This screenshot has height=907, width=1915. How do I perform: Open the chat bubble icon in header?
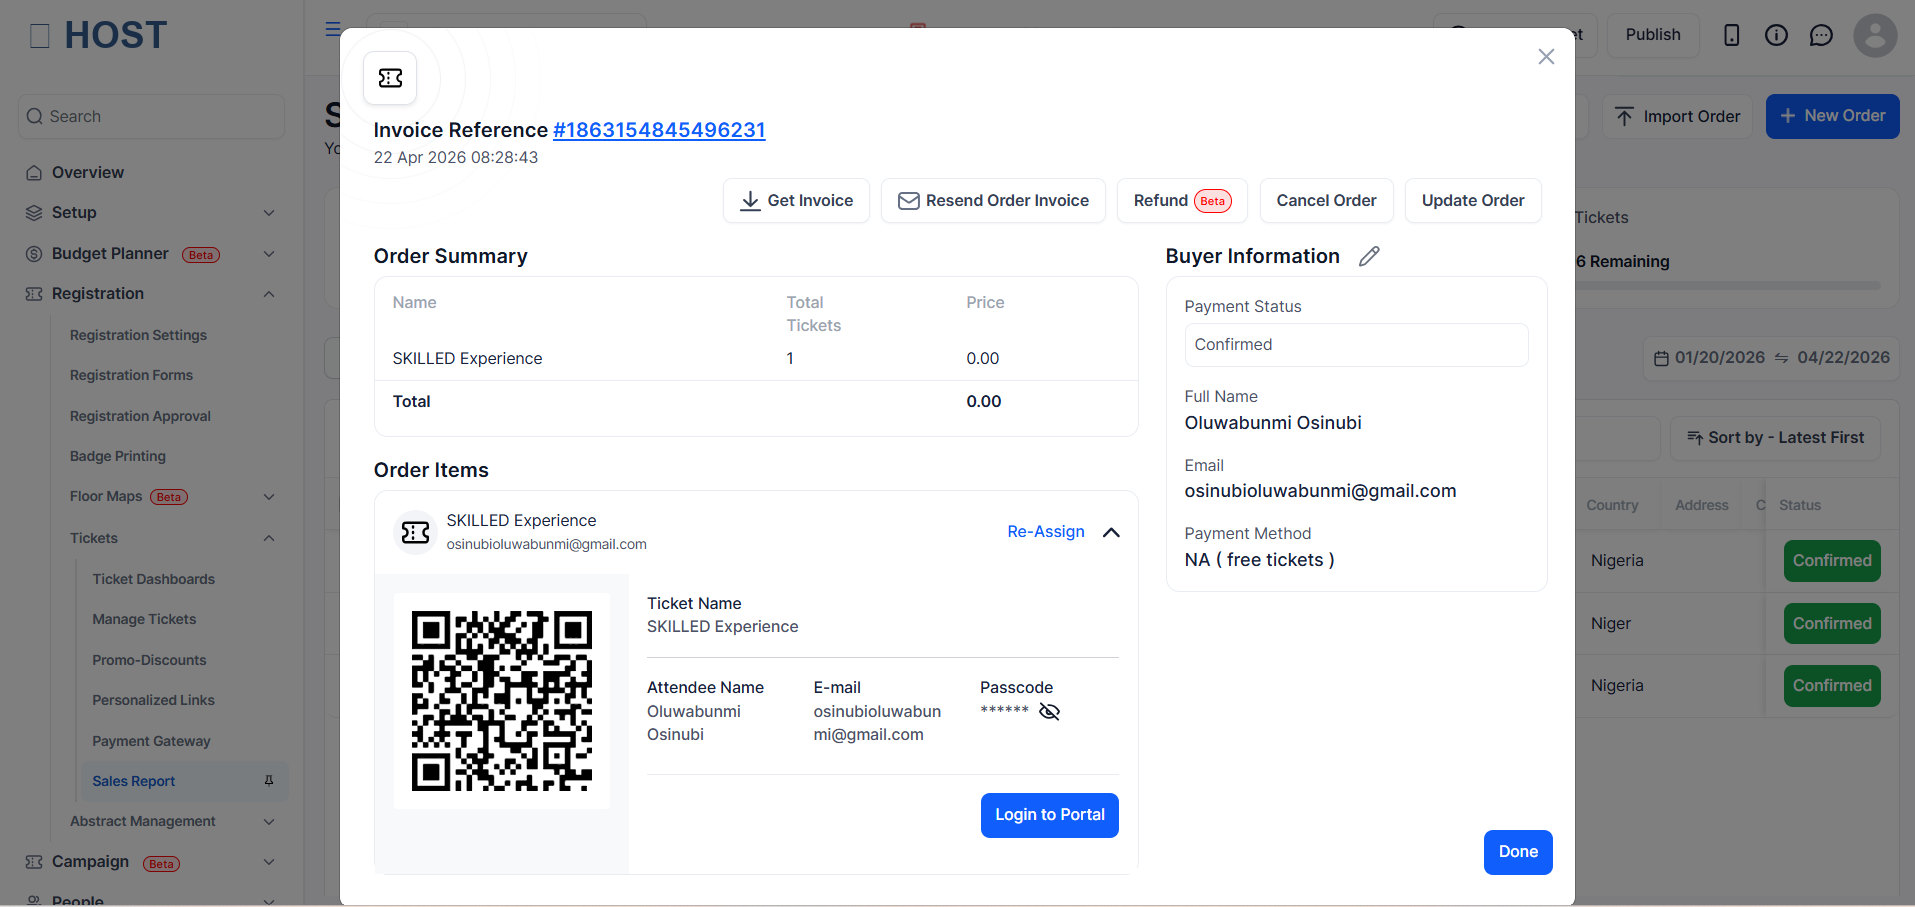[1821, 35]
